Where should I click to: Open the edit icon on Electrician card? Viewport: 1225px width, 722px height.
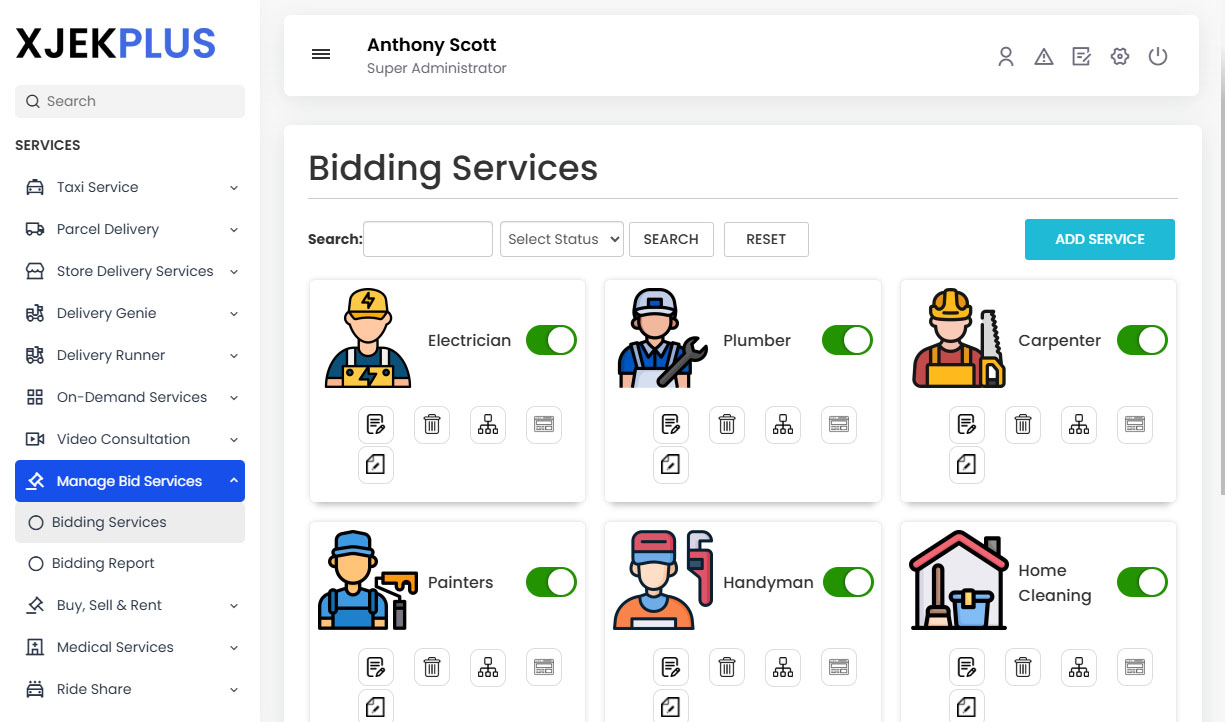point(375,424)
